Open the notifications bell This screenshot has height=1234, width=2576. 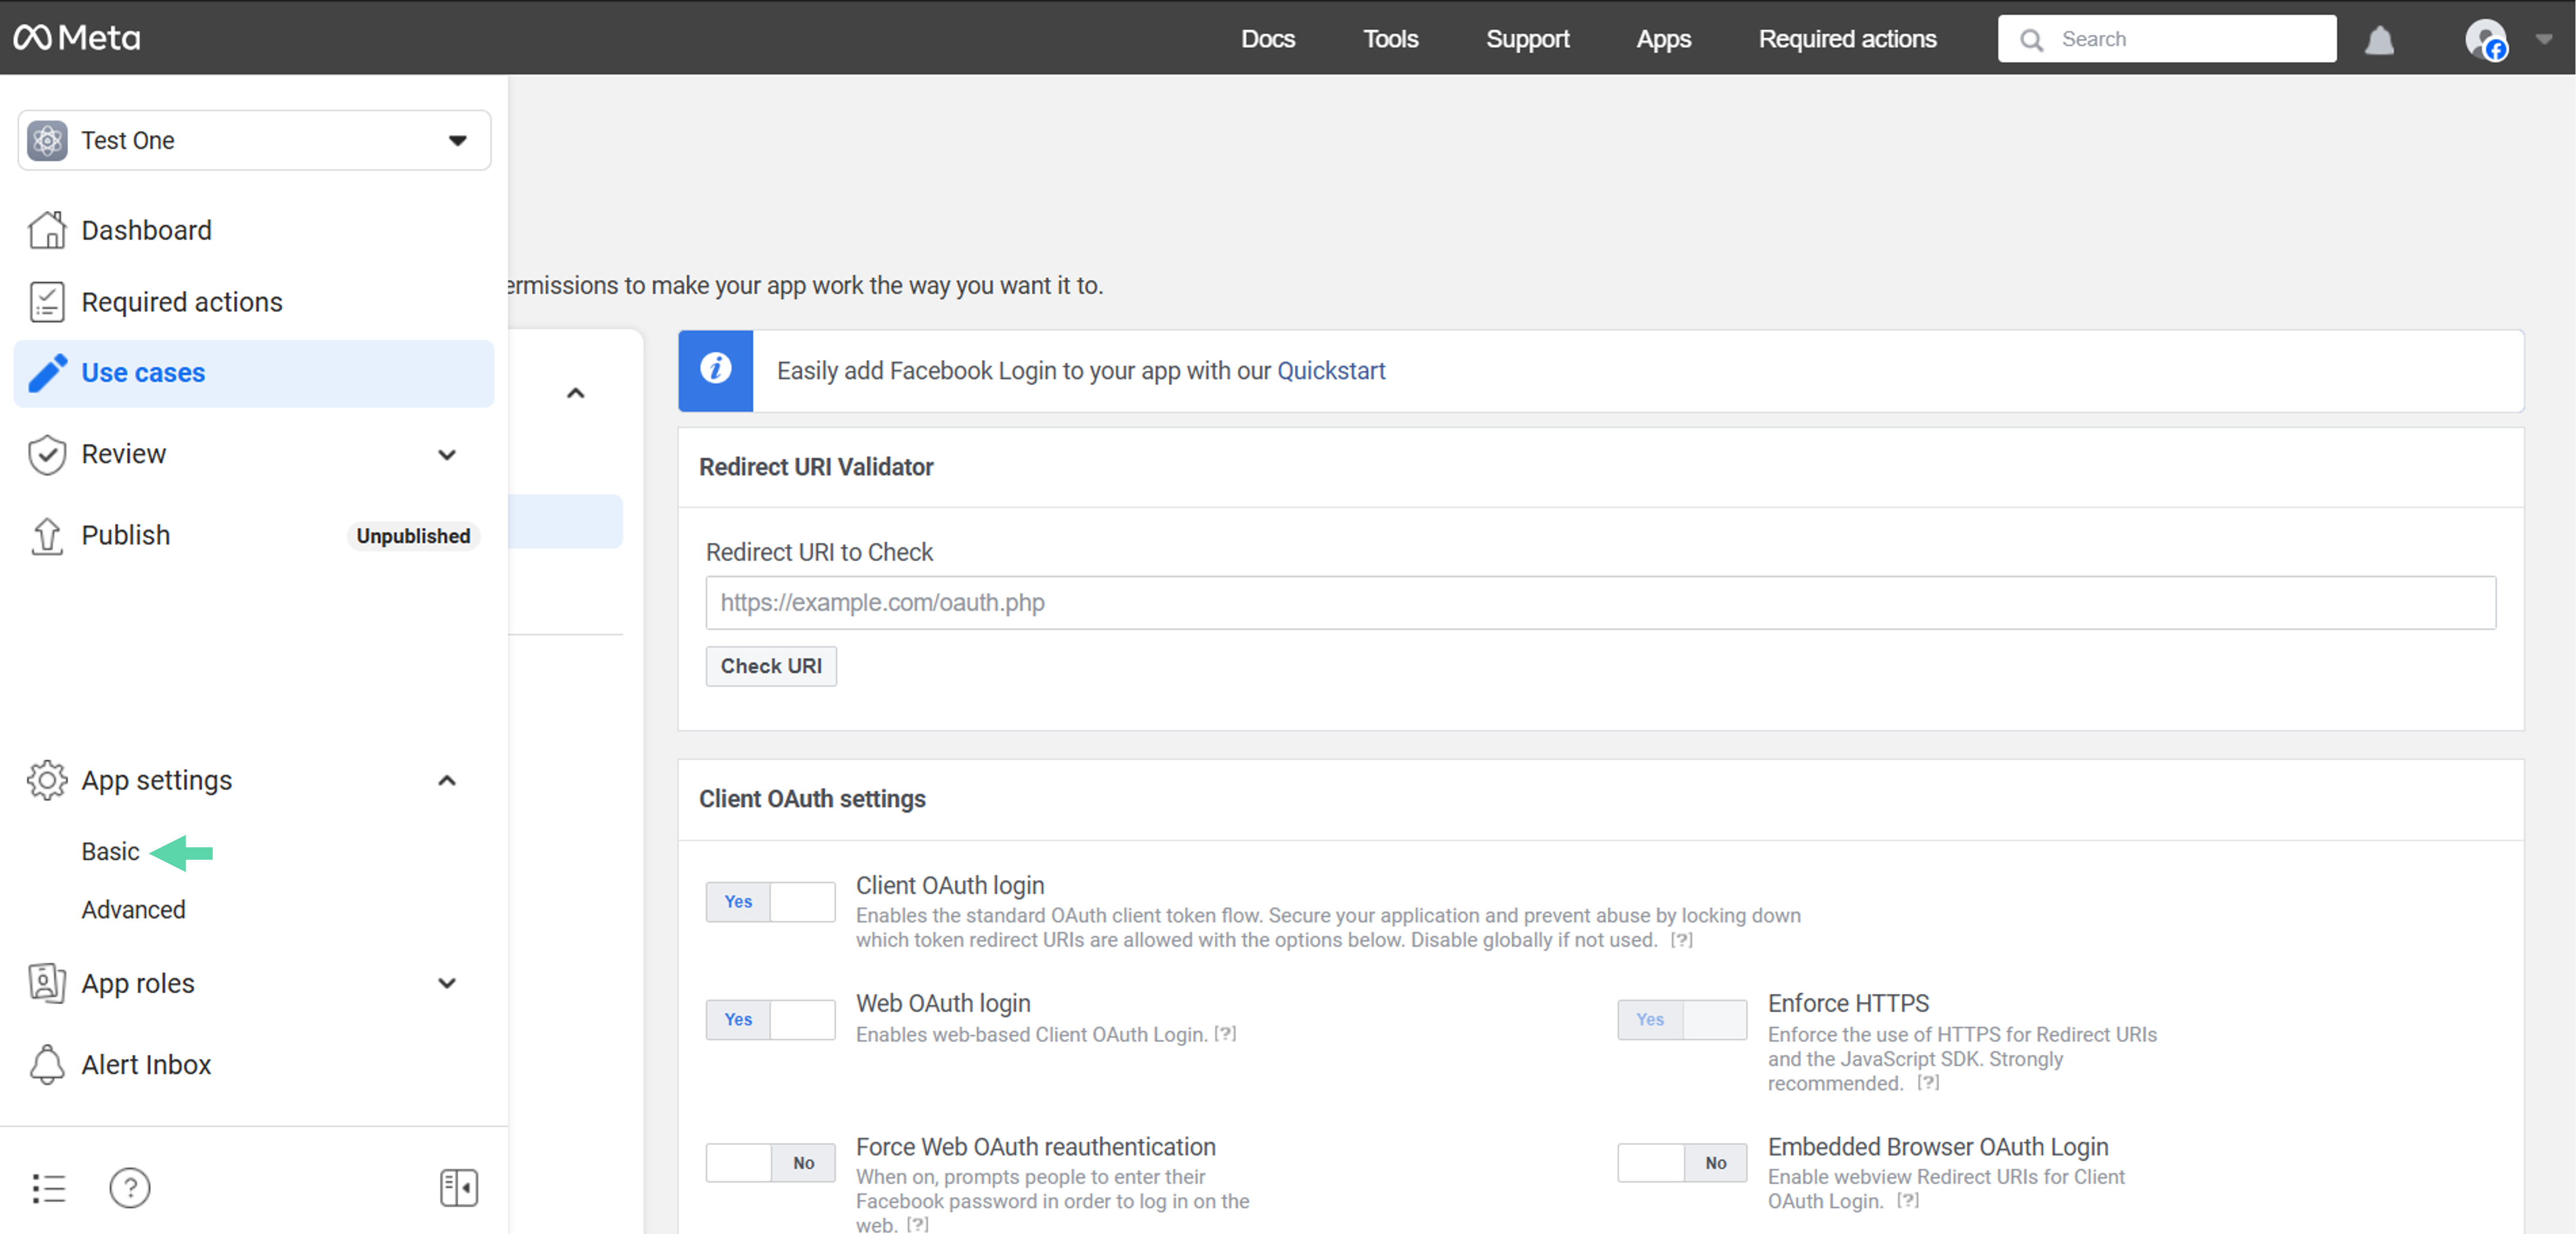click(x=2379, y=40)
